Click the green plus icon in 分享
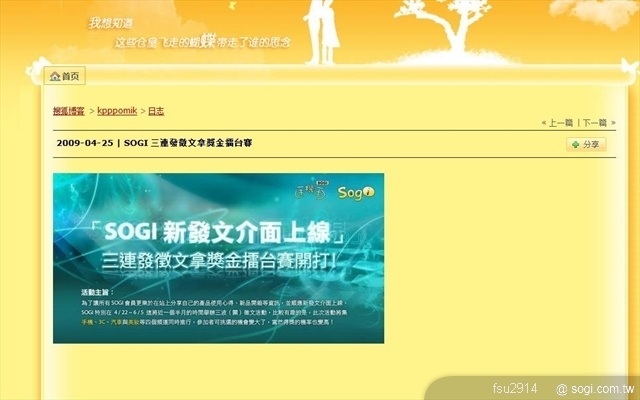 click(576, 144)
